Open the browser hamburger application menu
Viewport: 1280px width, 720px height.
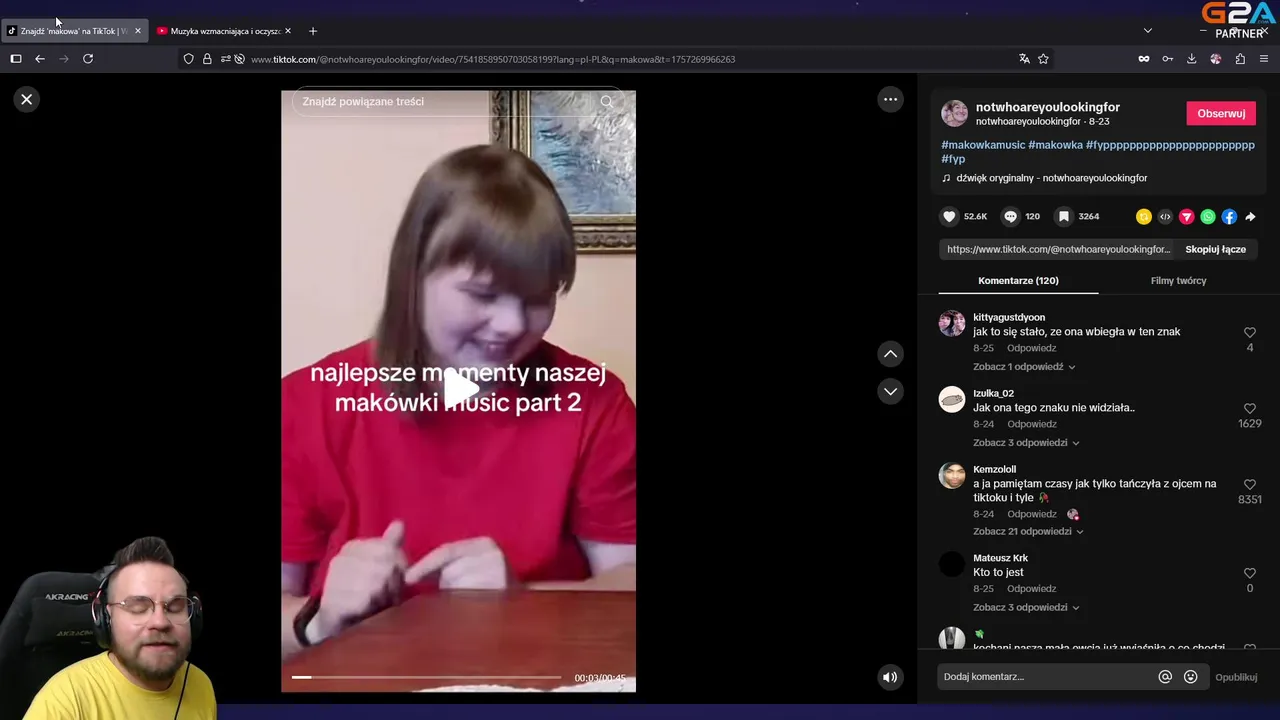[x=1264, y=59]
